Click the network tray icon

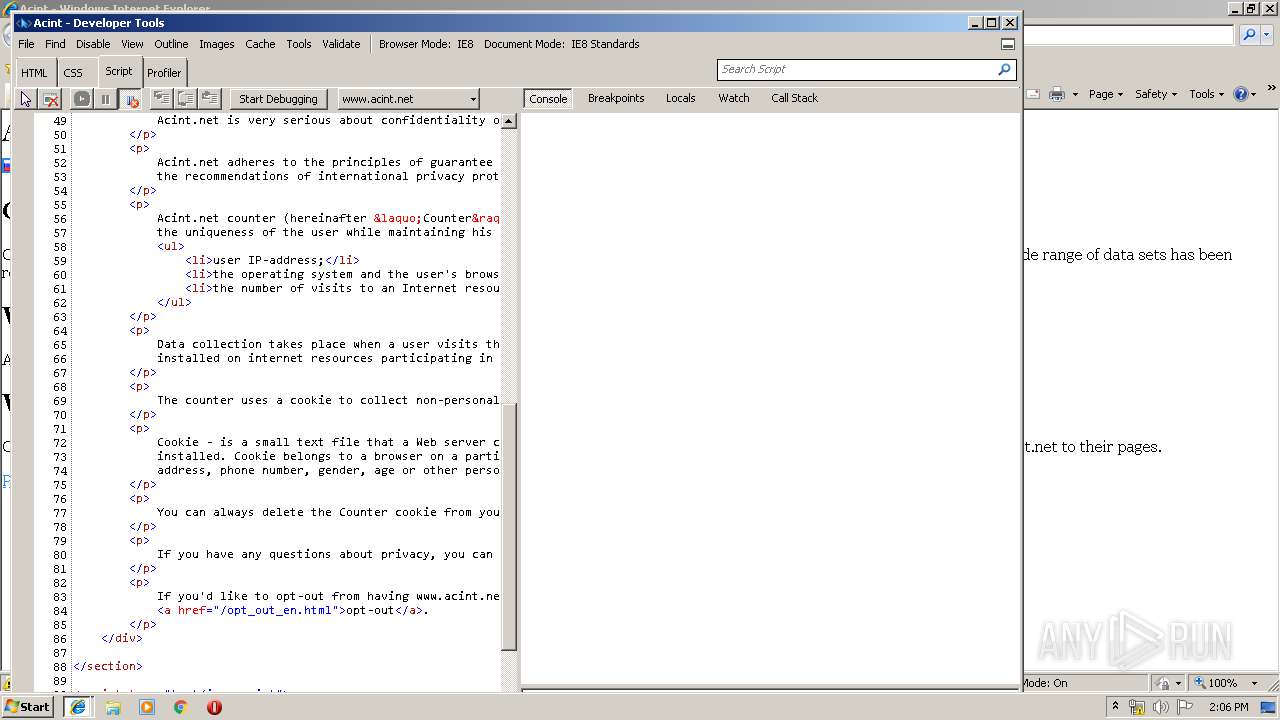[x=1137, y=707]
